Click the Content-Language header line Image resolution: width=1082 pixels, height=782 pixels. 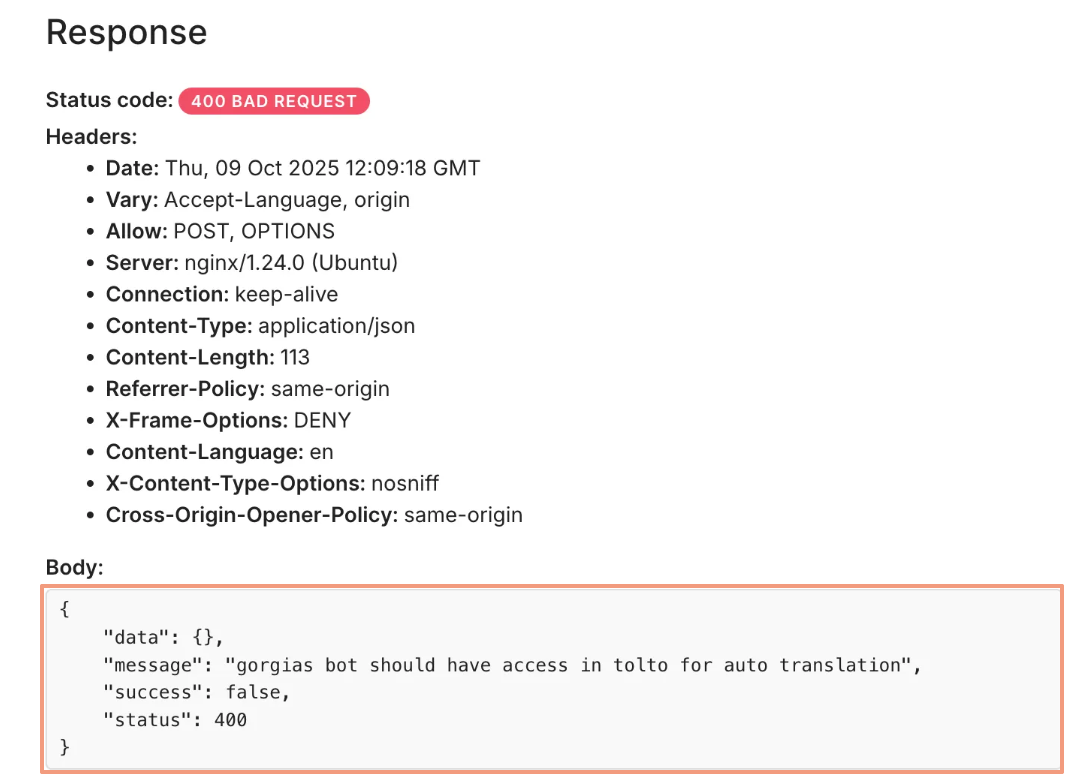(220, 452)
